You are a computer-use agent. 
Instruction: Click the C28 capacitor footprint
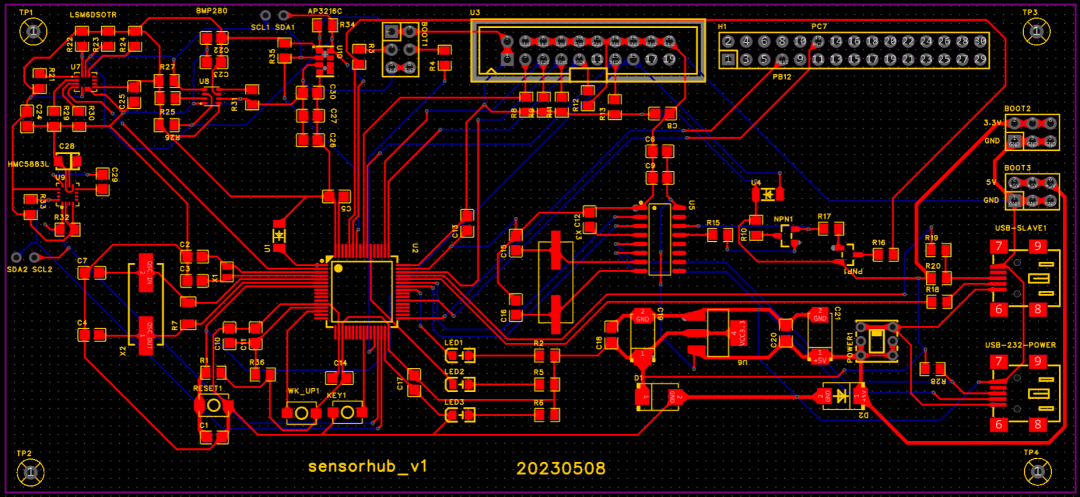67,161
